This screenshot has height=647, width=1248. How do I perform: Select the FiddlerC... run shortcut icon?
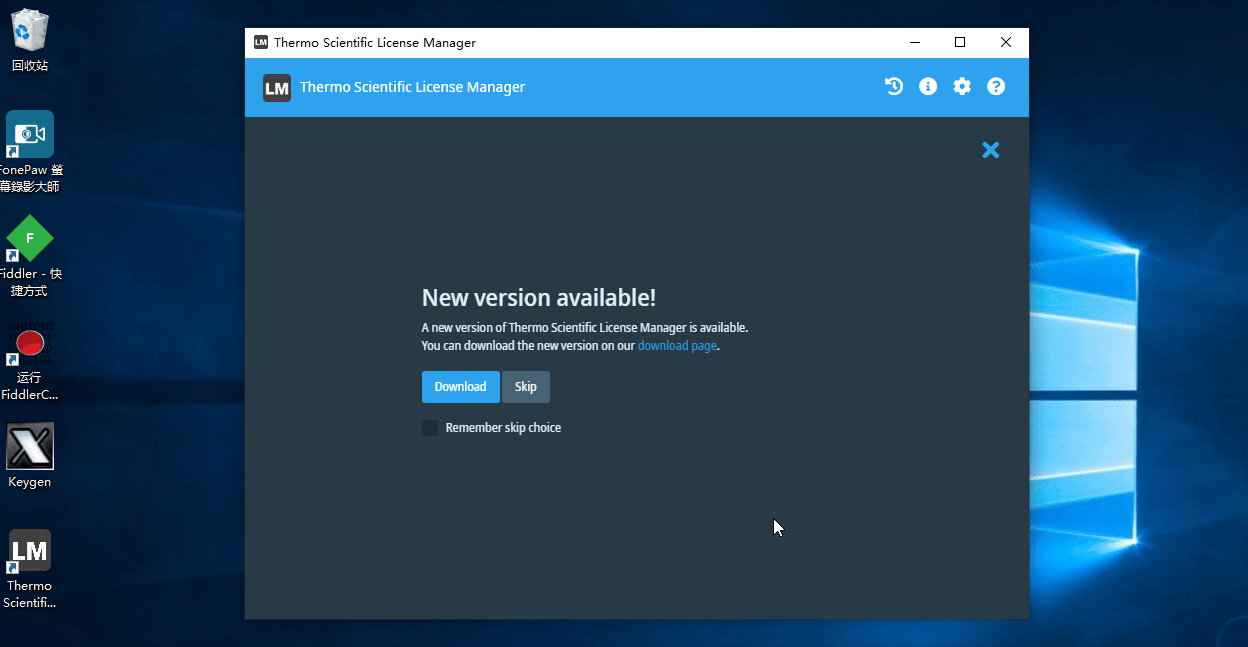(x=30, y=362)
